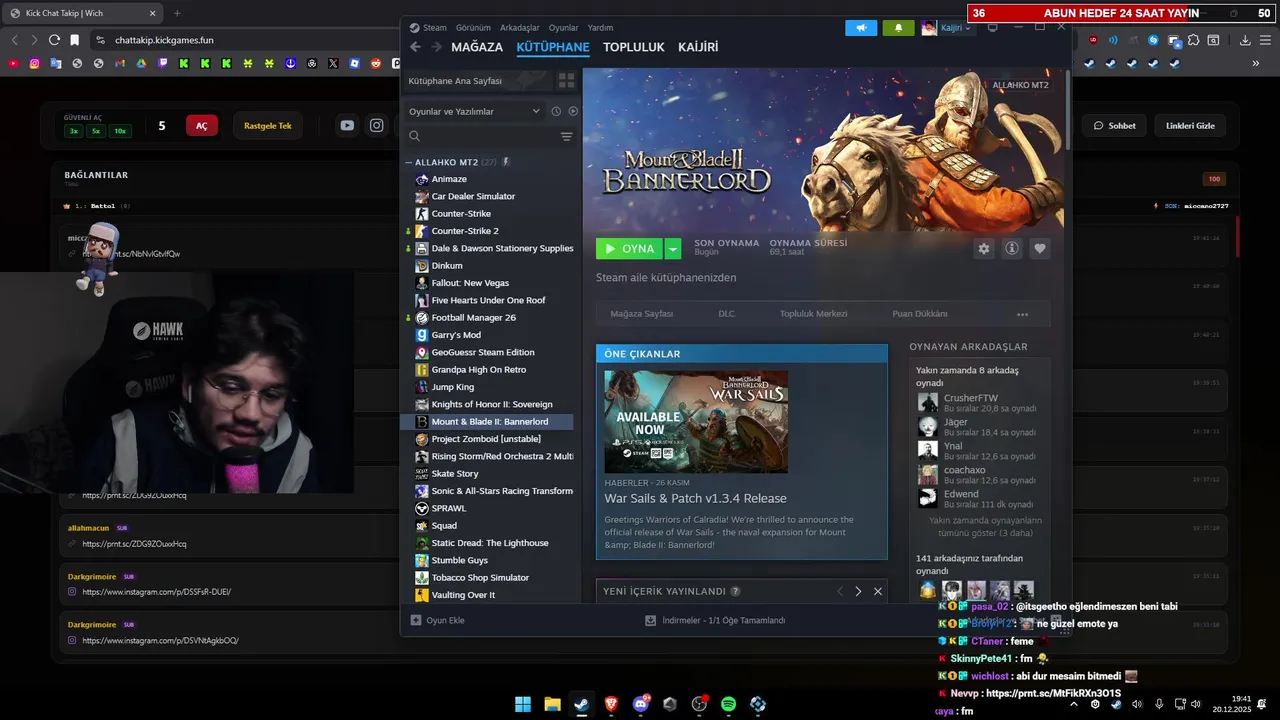Go to next new content item

tap(858, 591)
